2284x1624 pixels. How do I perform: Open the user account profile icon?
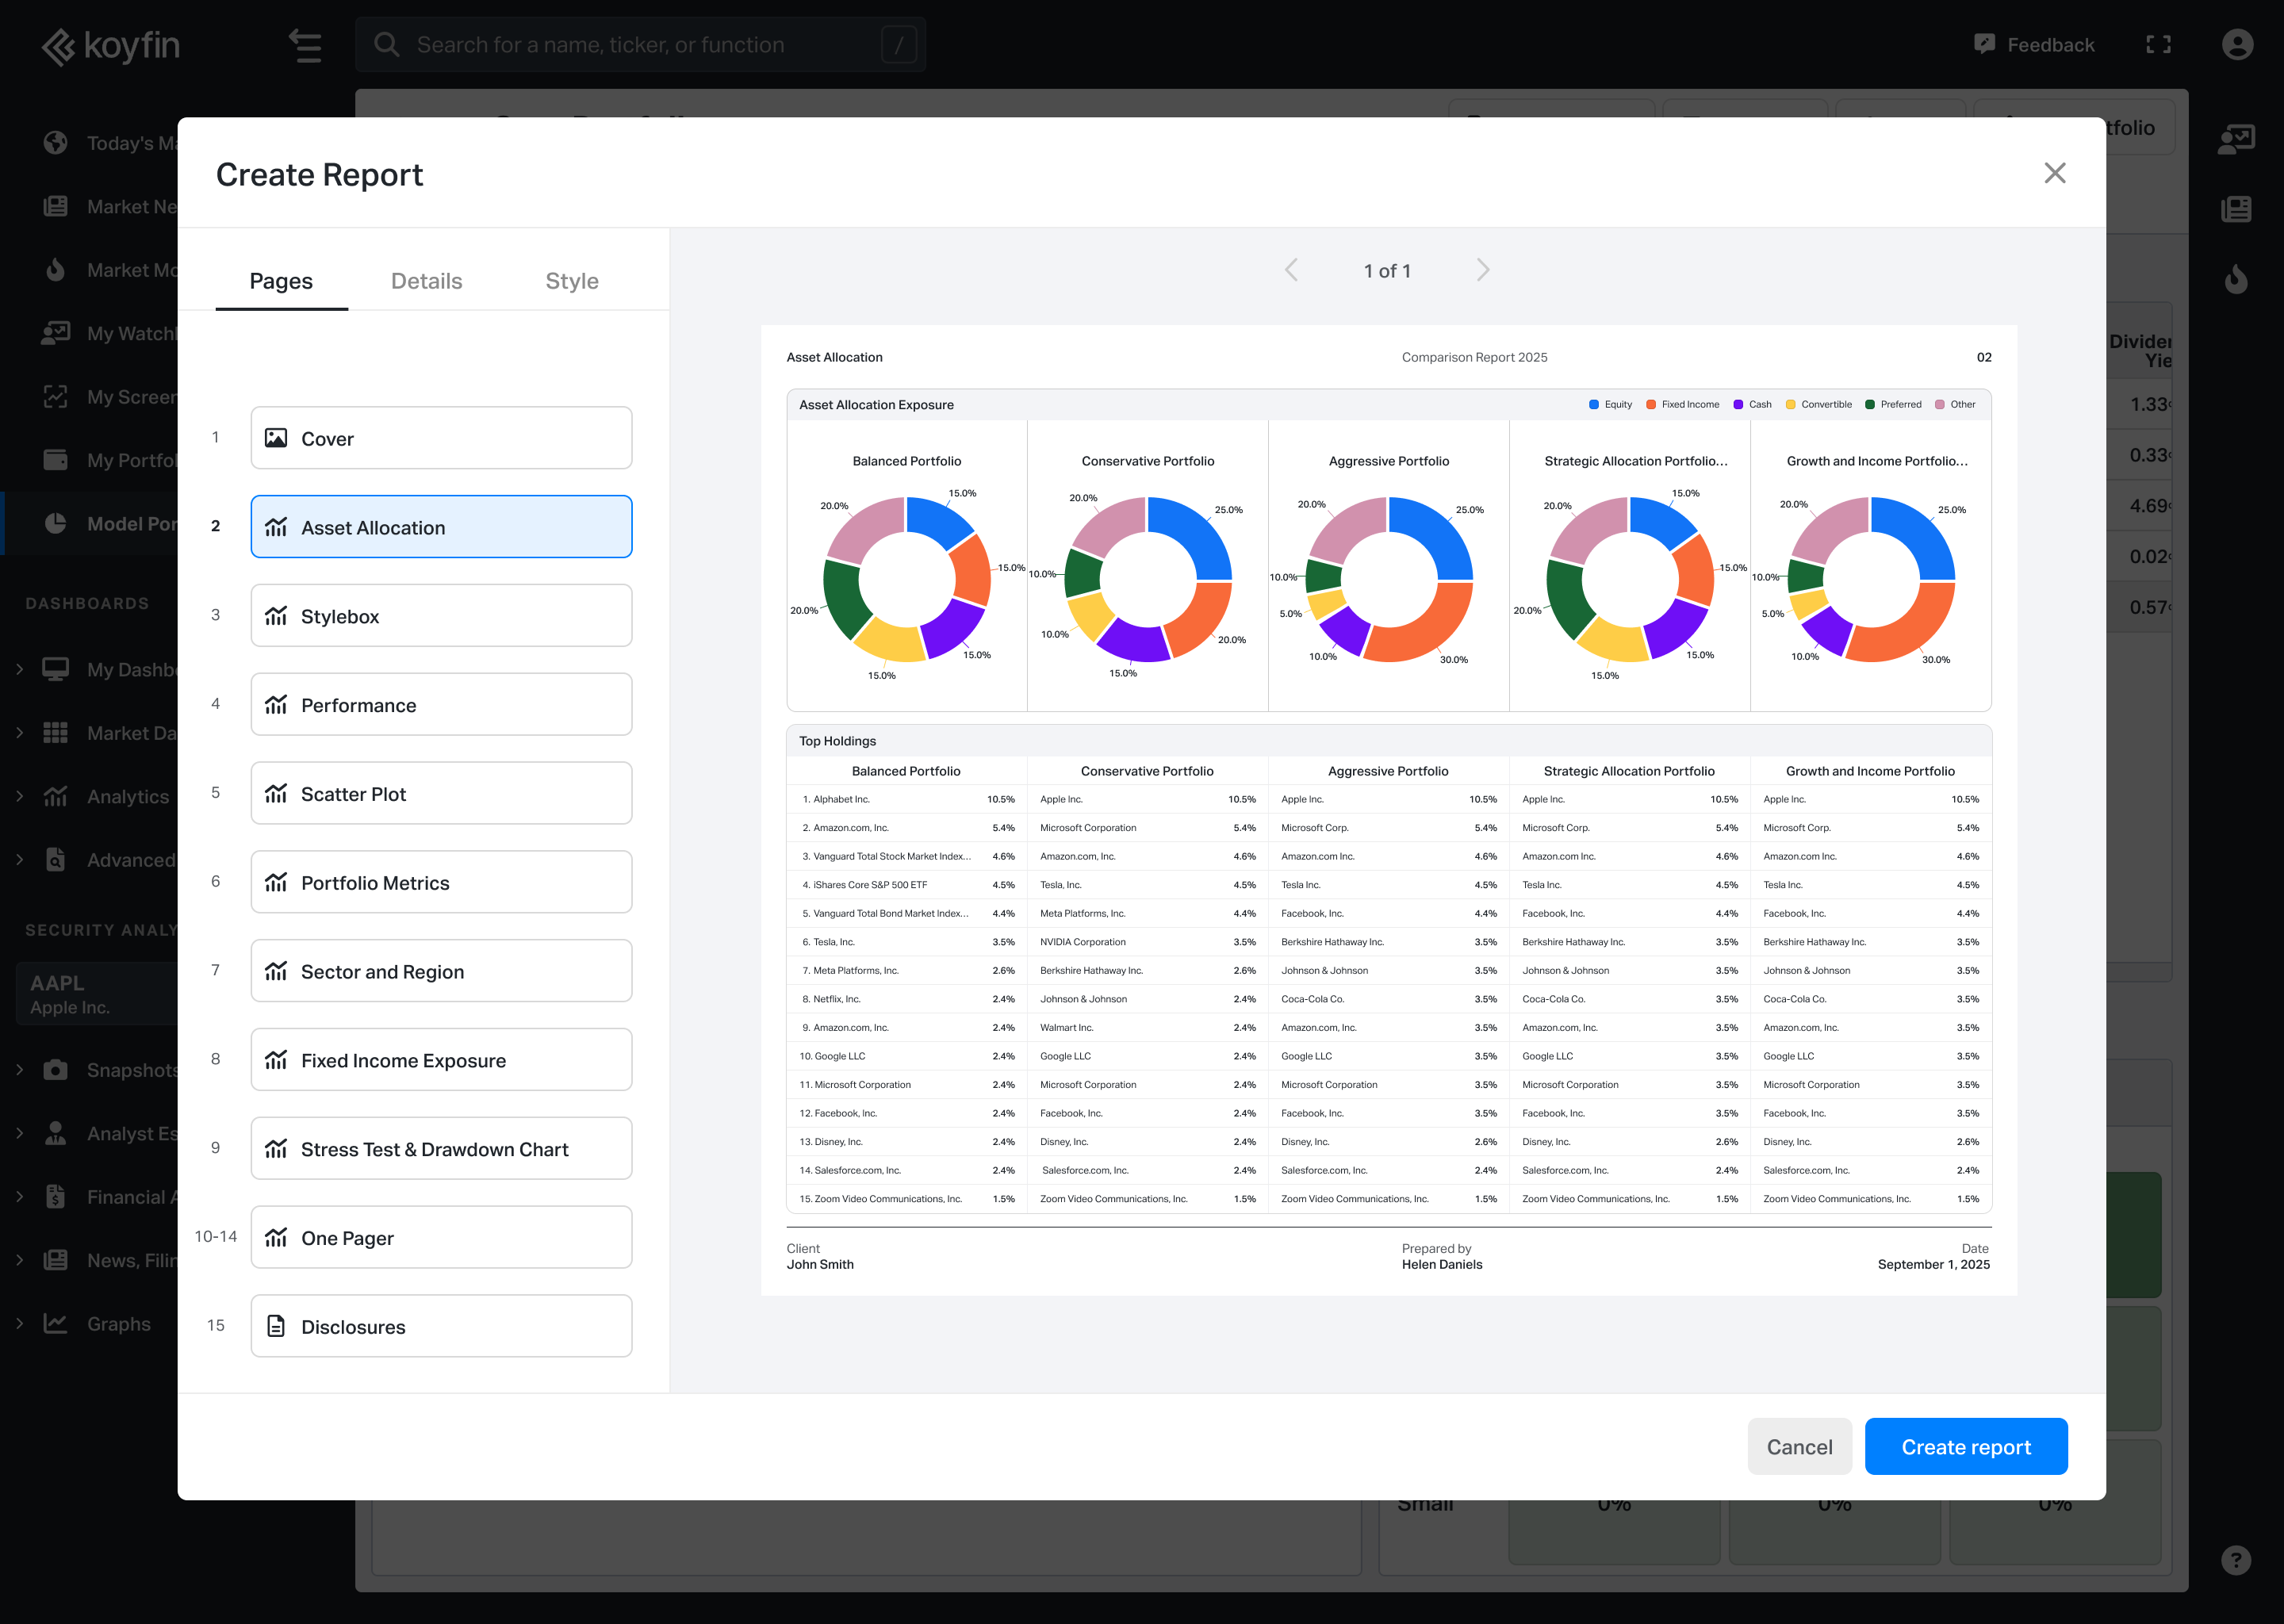coord(2237,44)
